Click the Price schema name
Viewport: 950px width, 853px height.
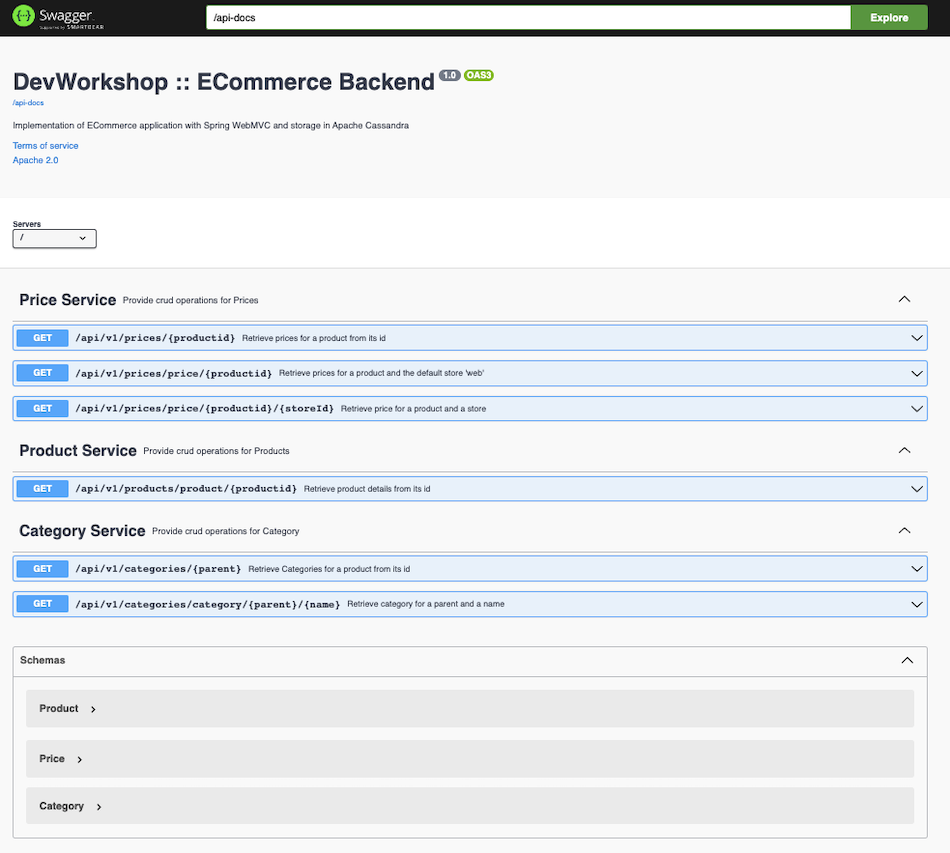pos(51,759)
